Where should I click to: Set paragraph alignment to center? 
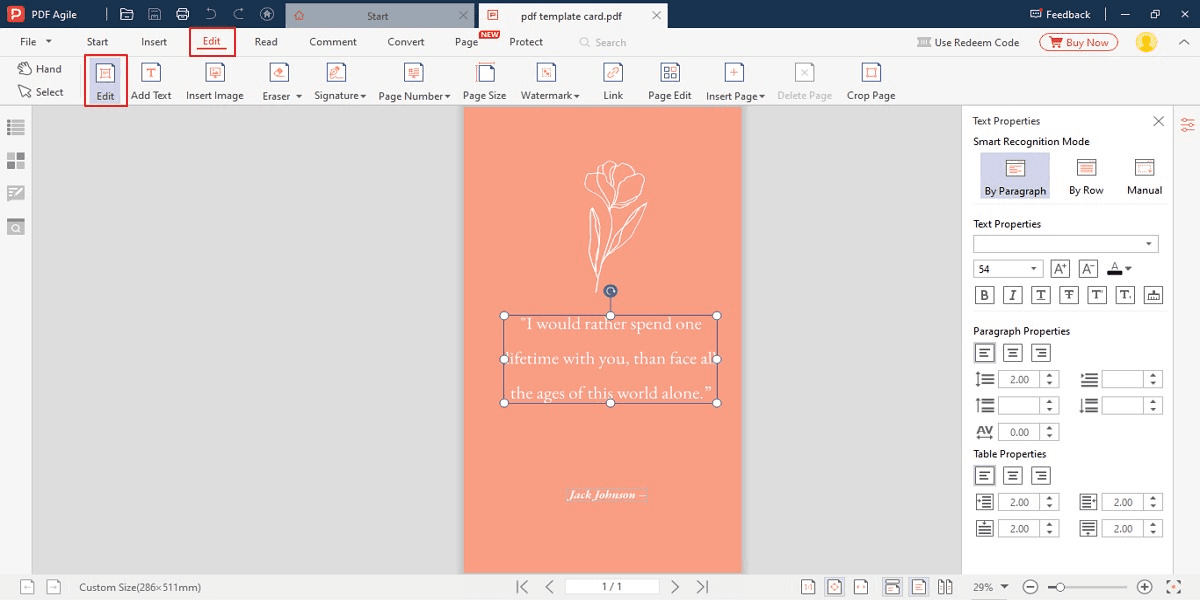[x=1013, y=353]
